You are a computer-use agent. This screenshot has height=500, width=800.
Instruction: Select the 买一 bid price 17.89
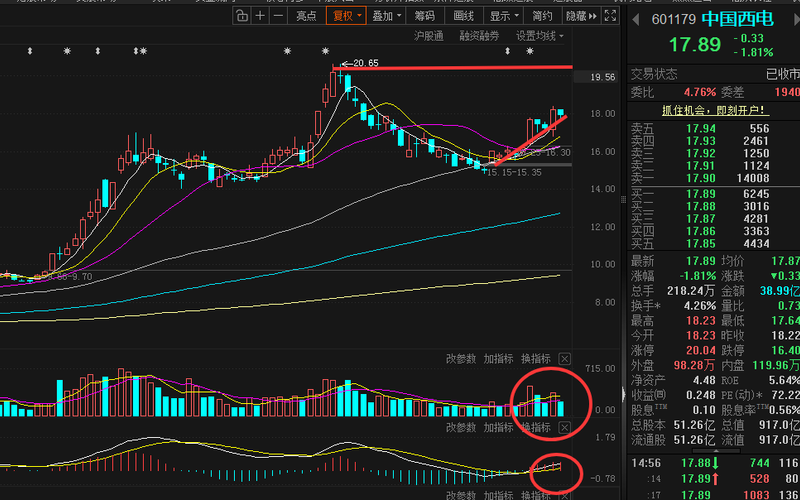tap(701, 194)
